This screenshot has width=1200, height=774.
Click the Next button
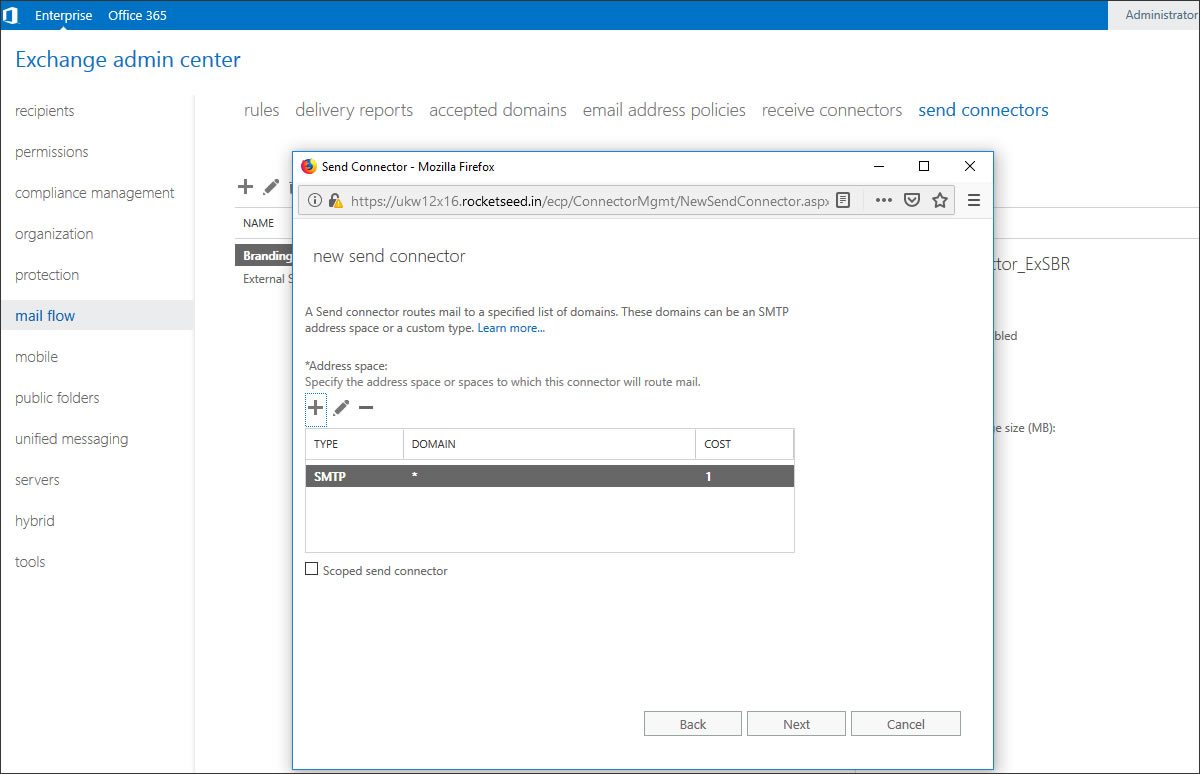pyautogui.click(x=796, y=724)
